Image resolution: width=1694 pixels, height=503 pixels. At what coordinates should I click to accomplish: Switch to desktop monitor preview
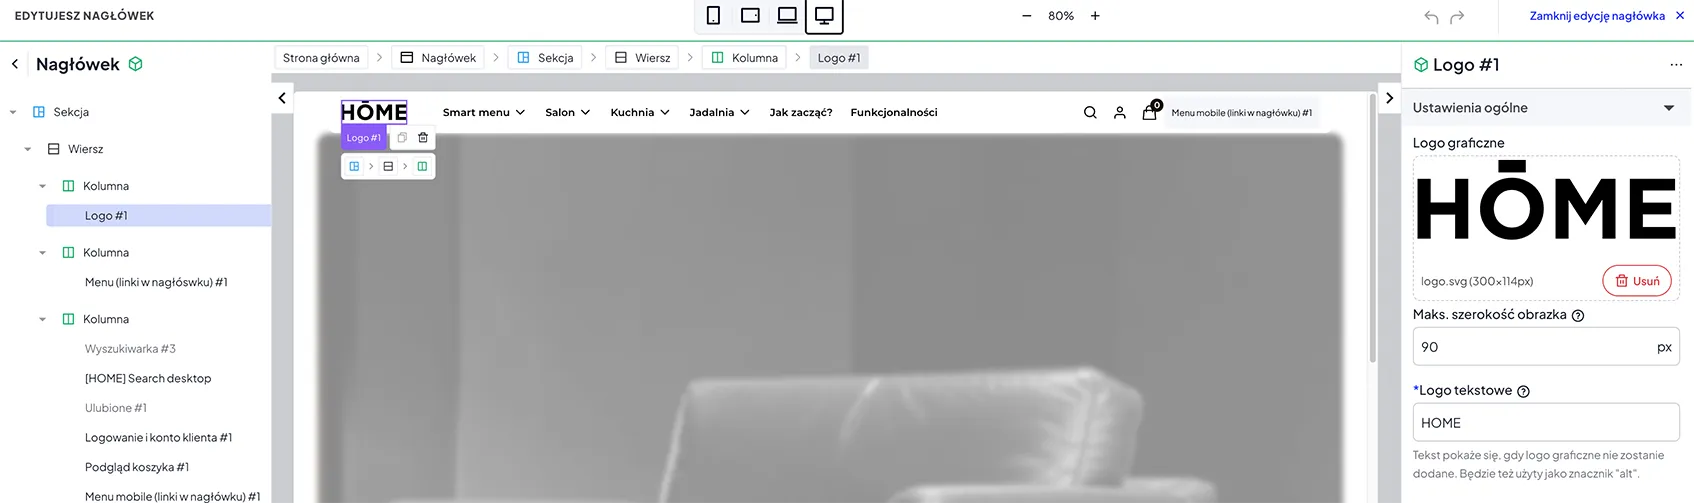824,15
